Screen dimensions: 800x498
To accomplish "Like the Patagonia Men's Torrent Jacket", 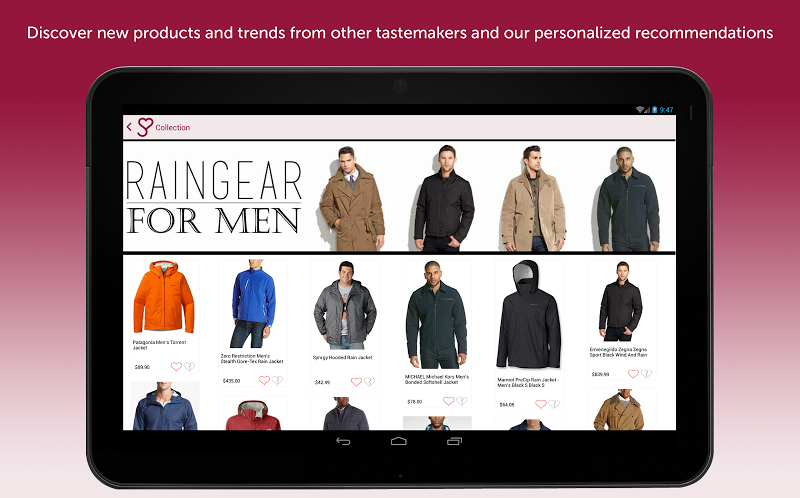I will (176, 366).
